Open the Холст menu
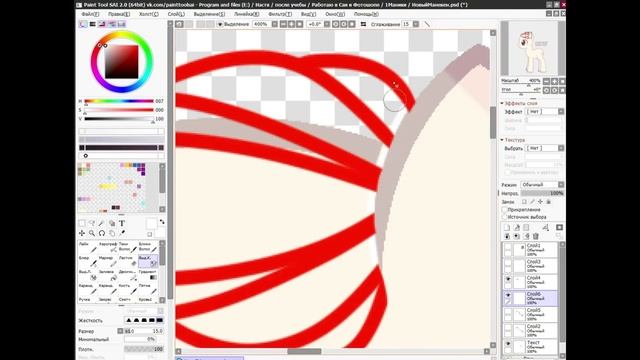The height and width of the screenshot is (360, 640). pyautogui.click(x=149, y=14)
